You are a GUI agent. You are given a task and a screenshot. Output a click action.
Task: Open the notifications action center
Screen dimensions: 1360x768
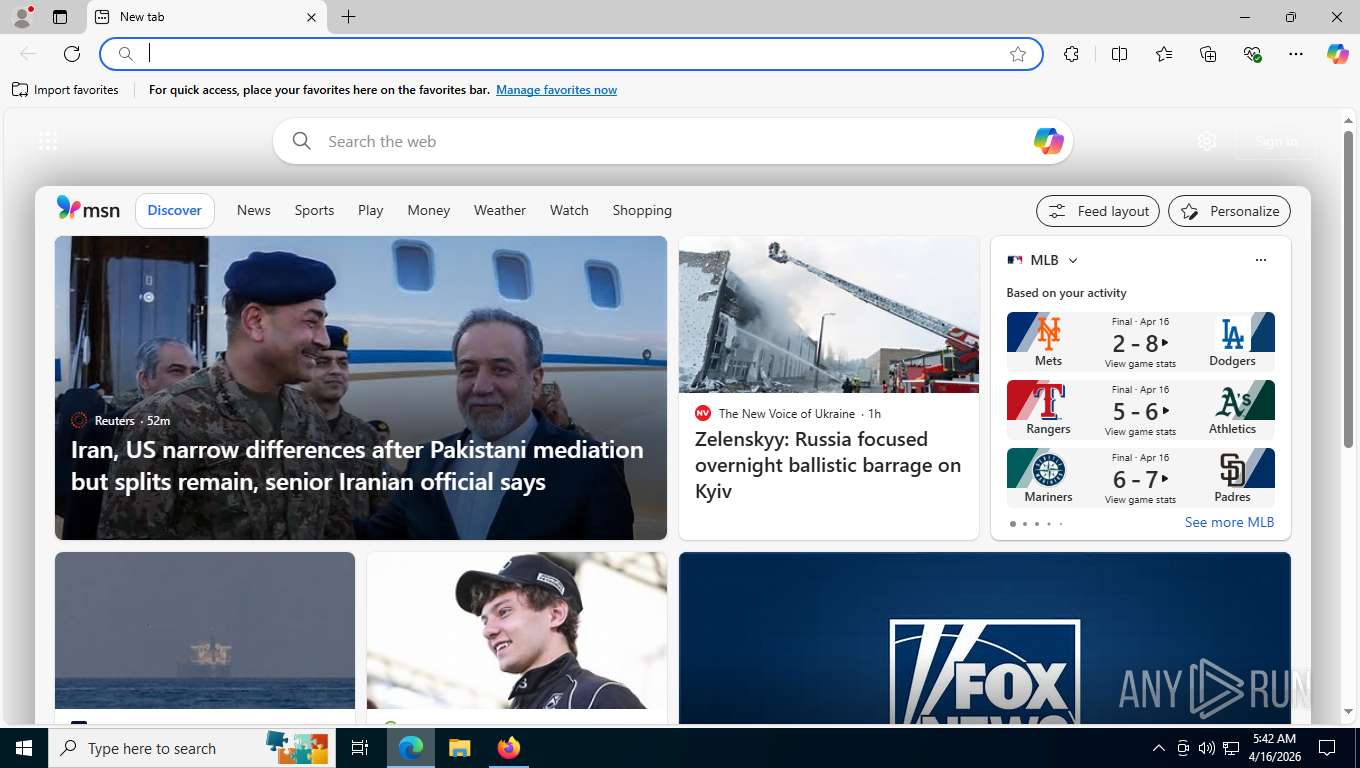click(1327, 748)
